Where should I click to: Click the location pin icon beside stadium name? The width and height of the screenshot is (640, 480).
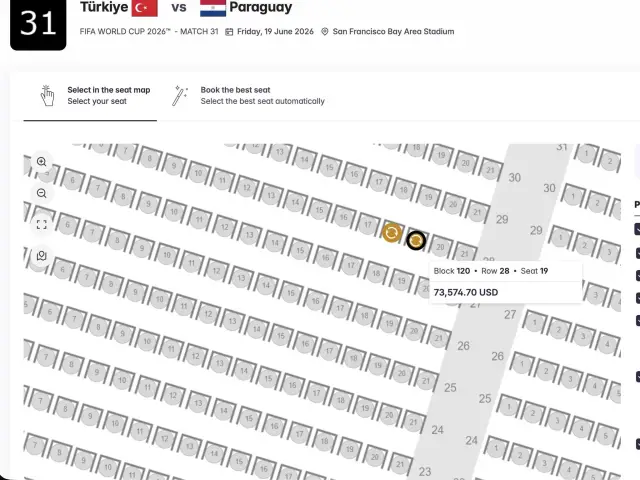point(324,32)
